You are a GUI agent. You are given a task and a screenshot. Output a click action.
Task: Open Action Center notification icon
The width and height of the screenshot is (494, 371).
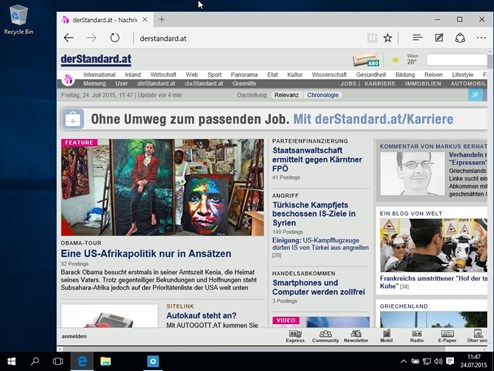pyautogui.click(x=450, y=361)
